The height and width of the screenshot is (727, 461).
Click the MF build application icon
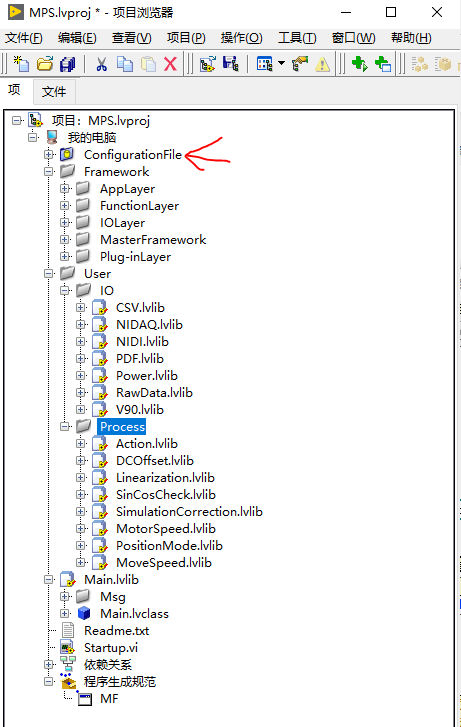(x=84, y=699)
